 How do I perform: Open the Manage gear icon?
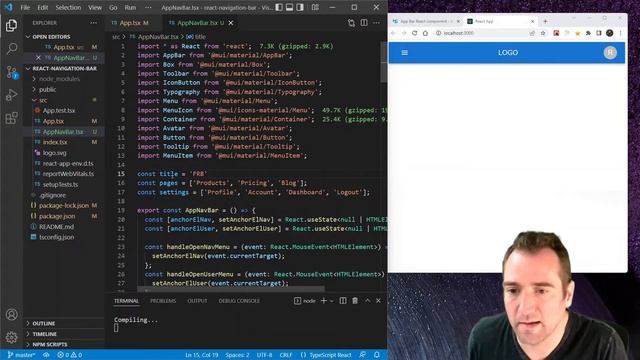click(x=11, y=337)
